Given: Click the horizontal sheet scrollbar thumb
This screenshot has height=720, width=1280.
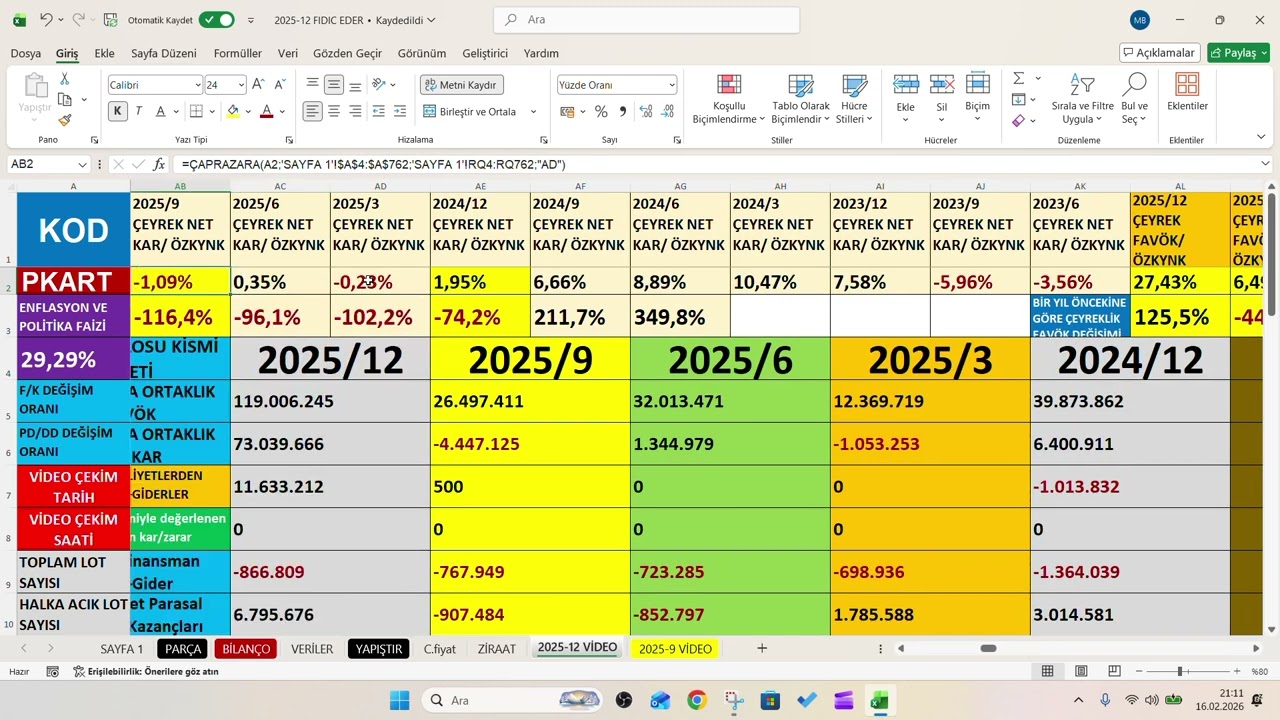Looking at the screenshot, I should click(988, 649).
